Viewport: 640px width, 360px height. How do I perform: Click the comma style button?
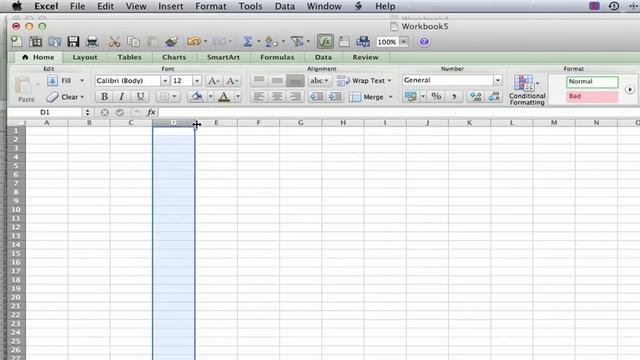(x=453, y=96)
